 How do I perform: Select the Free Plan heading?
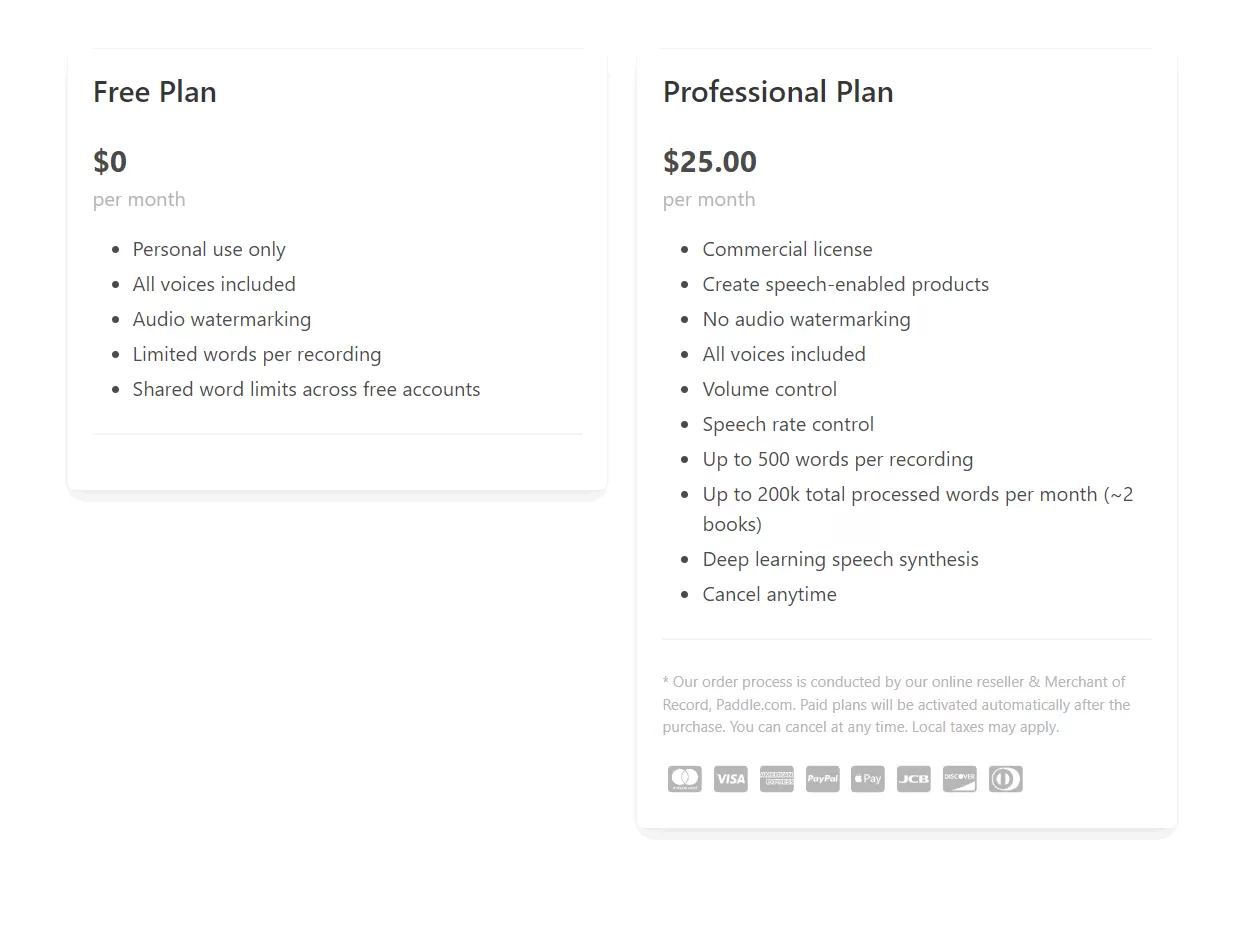(155, 92)
